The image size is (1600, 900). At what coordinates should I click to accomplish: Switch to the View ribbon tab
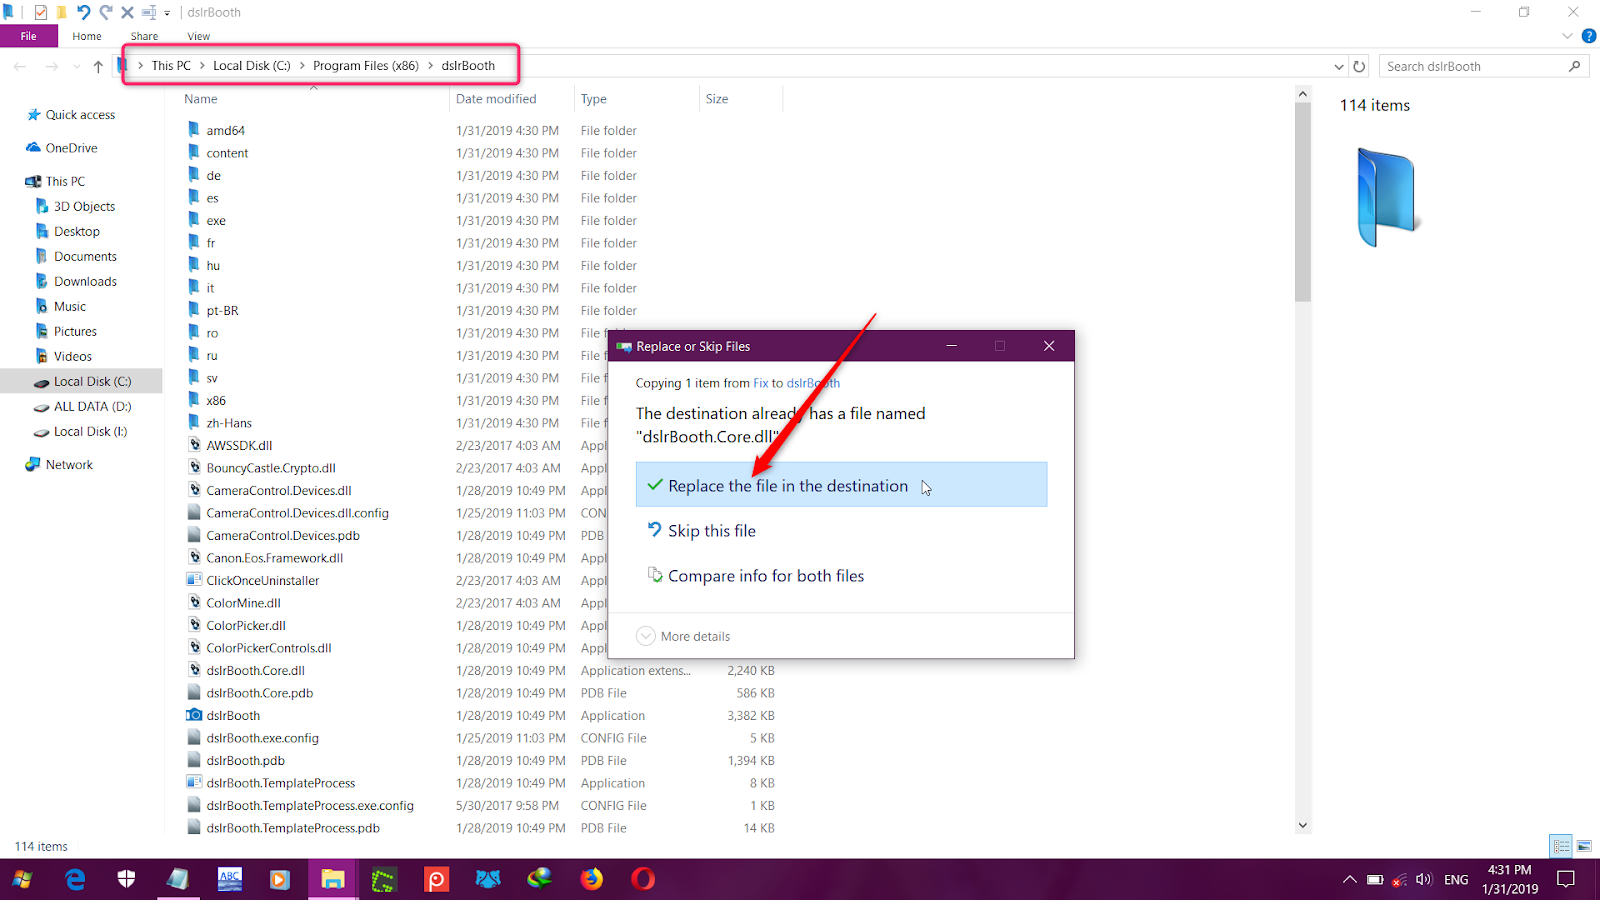(x=199, y=36)
